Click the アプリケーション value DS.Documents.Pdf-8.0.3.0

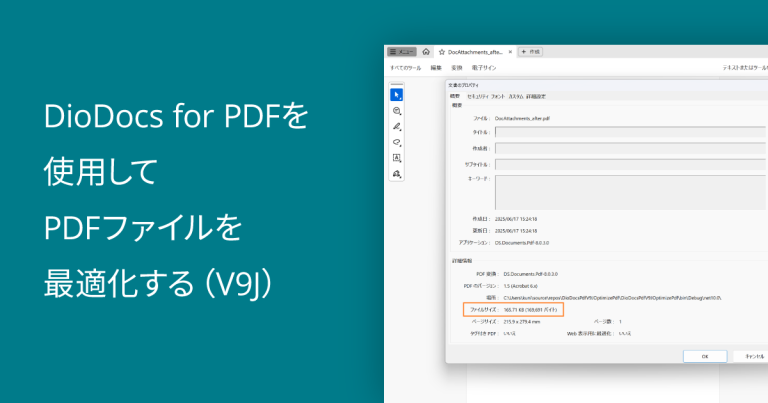522,243
